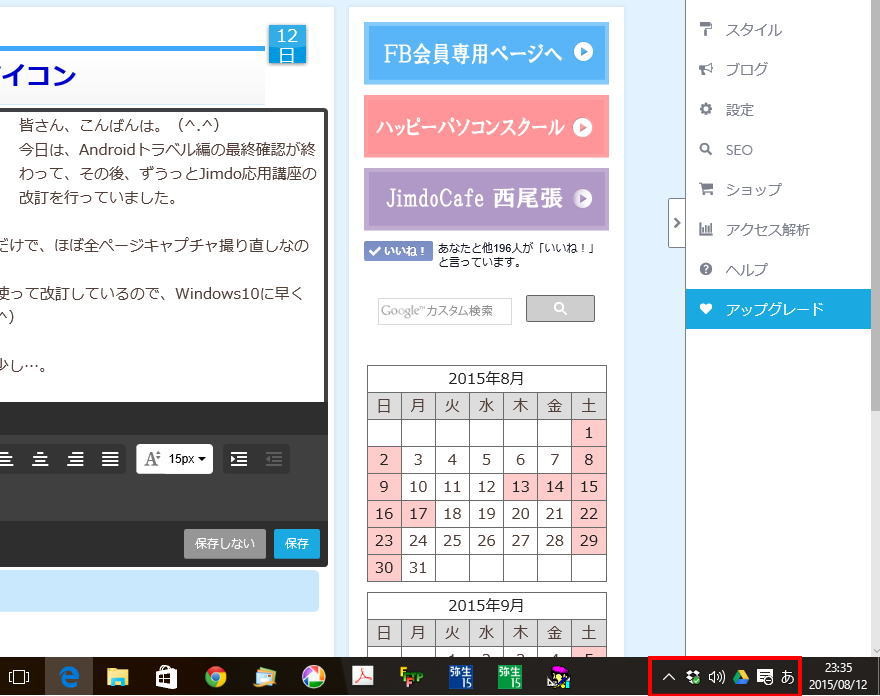Open the Action Center notification icon
This screenshot has width=880, height=696.
point(764,677)
